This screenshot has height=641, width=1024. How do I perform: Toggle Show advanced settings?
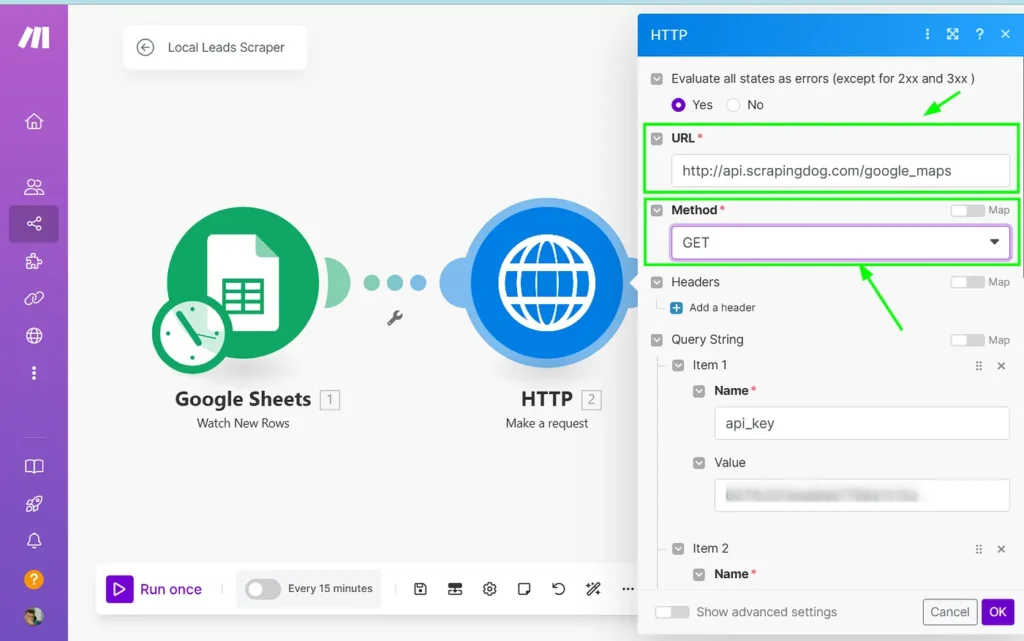click(x=671, y=612)
